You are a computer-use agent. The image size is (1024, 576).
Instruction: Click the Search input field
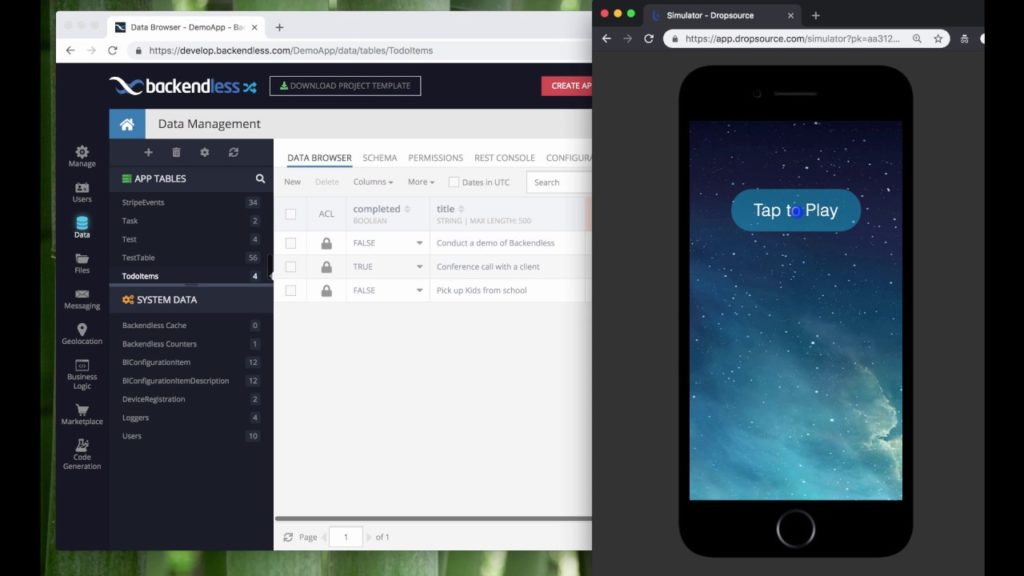point(560,182)
